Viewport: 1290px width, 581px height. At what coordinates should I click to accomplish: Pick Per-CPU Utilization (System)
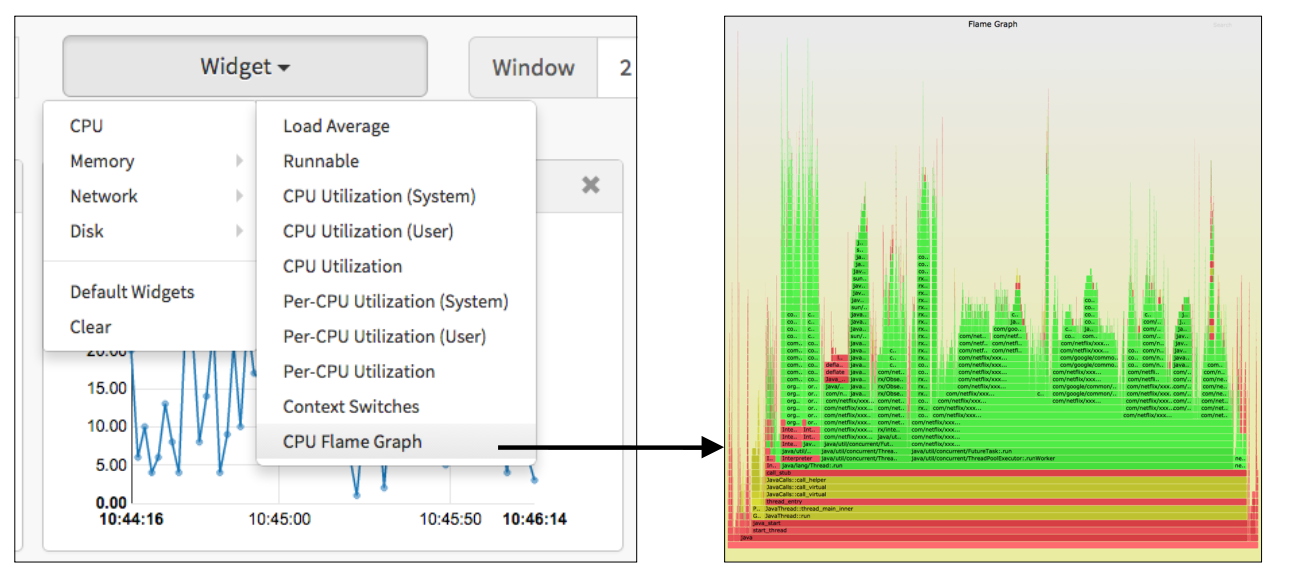(395, 301)
